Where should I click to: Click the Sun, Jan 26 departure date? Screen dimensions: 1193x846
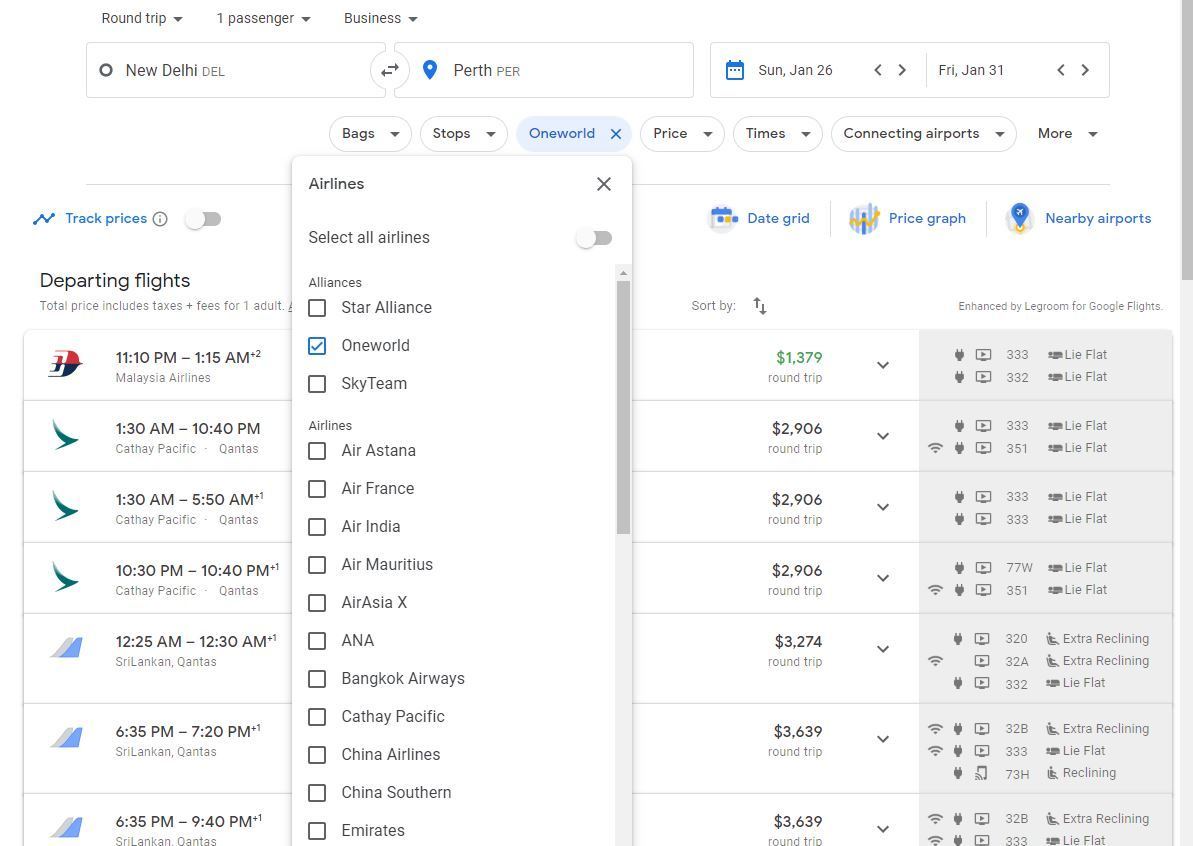pyautogui.click(x=795, y=70)
